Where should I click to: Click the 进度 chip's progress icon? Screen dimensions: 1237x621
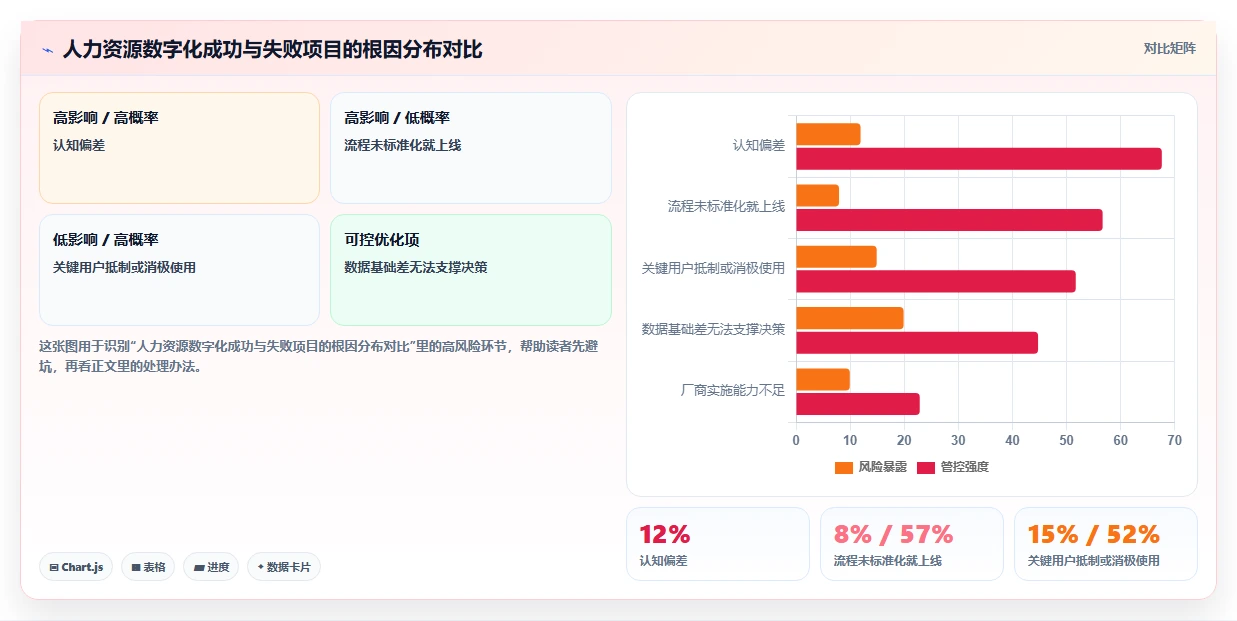[199, 567]
